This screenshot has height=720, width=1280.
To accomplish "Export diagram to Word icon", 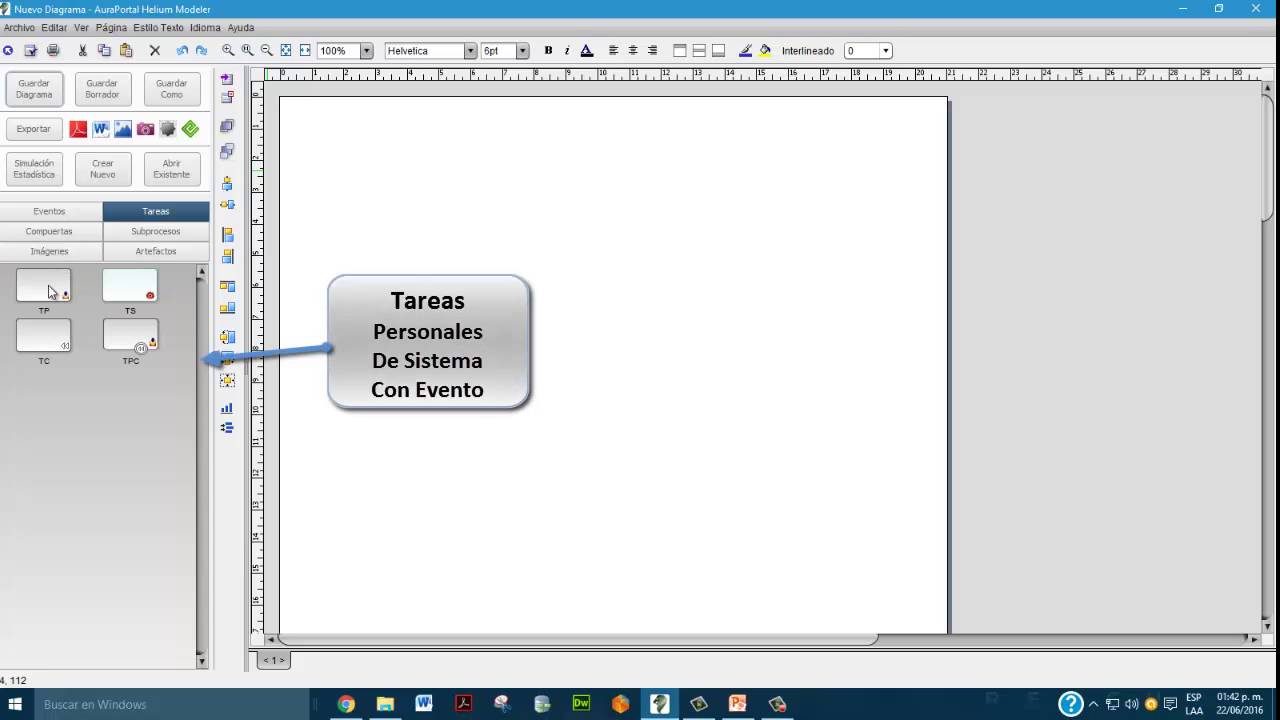I will [x=101, y=129].
